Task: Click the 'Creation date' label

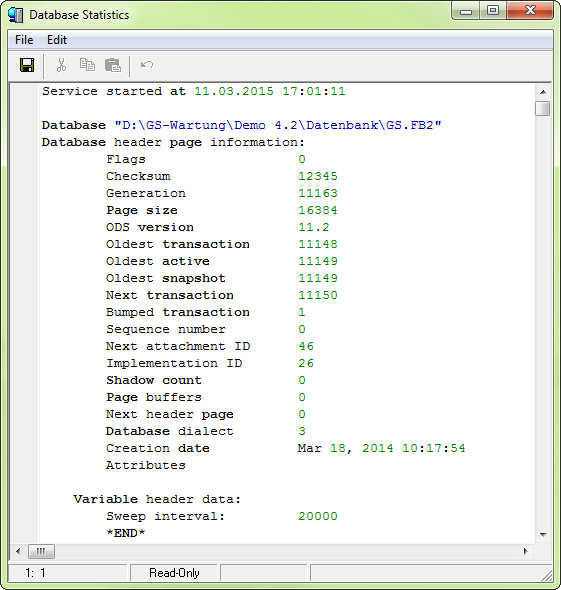Action: 158,448
